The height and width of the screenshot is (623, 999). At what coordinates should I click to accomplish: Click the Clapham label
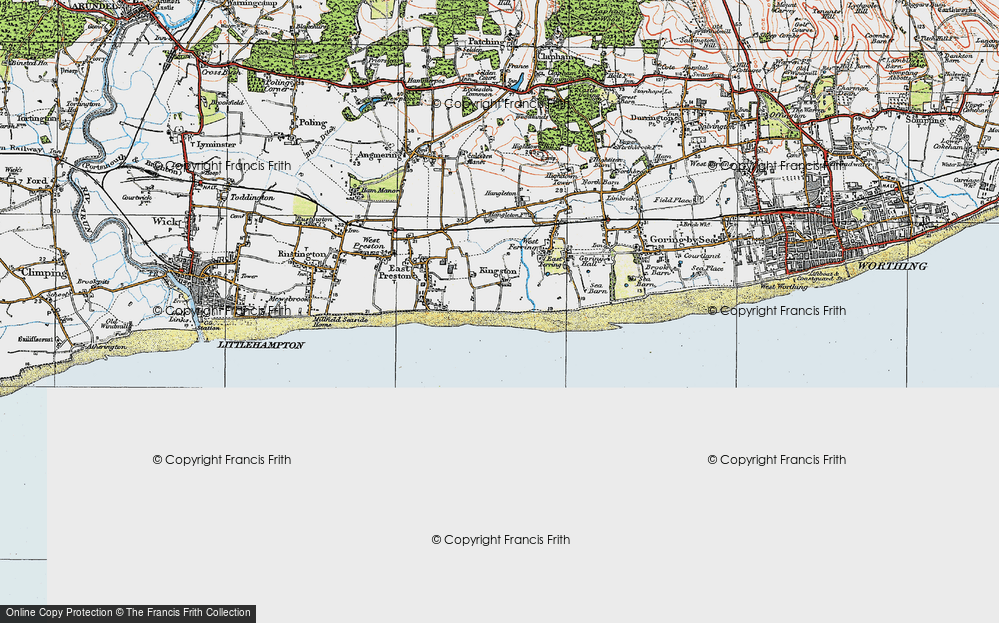point(556,56)
